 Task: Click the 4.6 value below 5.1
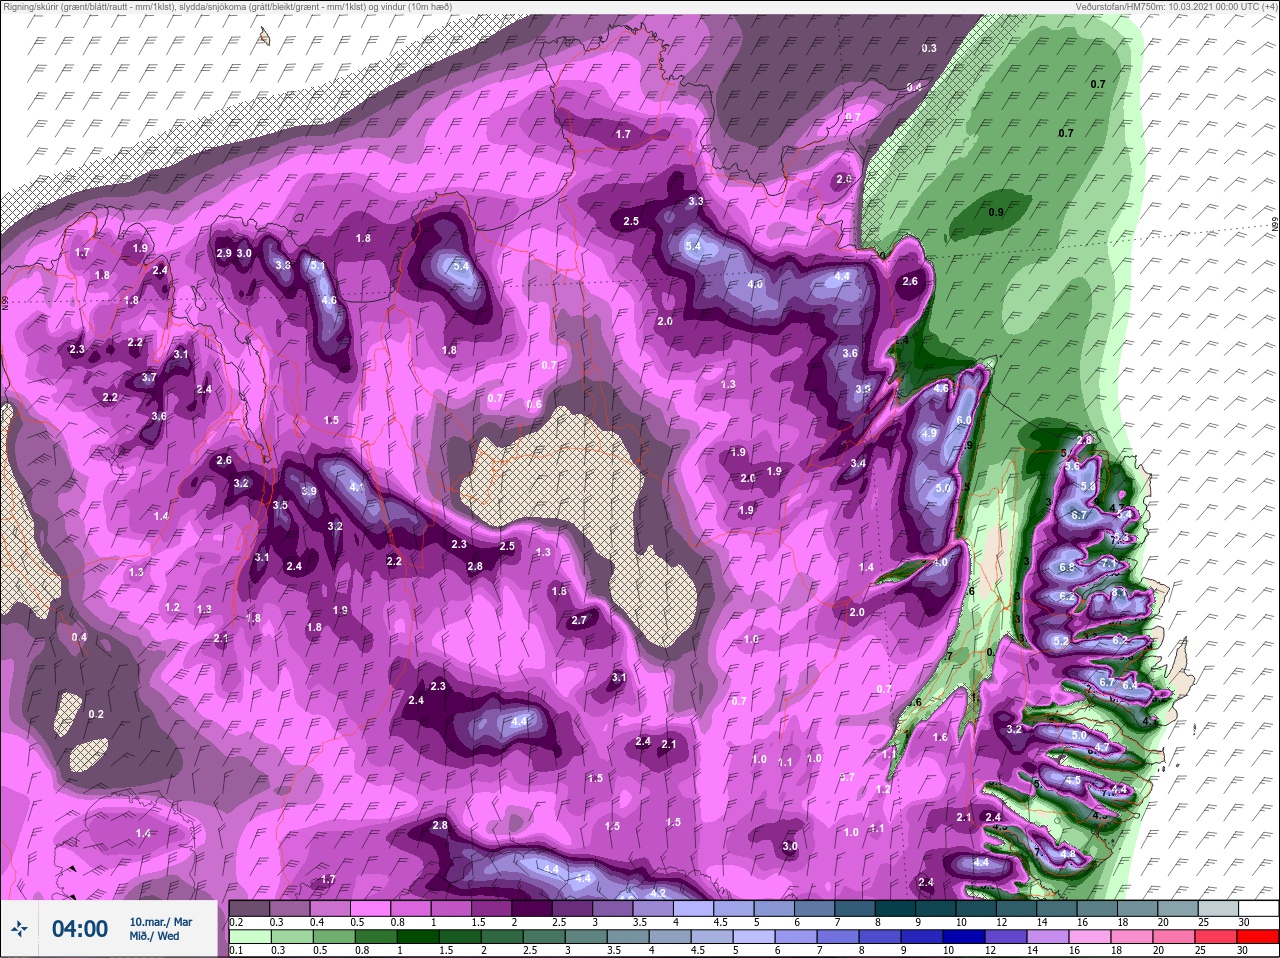(328, 300)
